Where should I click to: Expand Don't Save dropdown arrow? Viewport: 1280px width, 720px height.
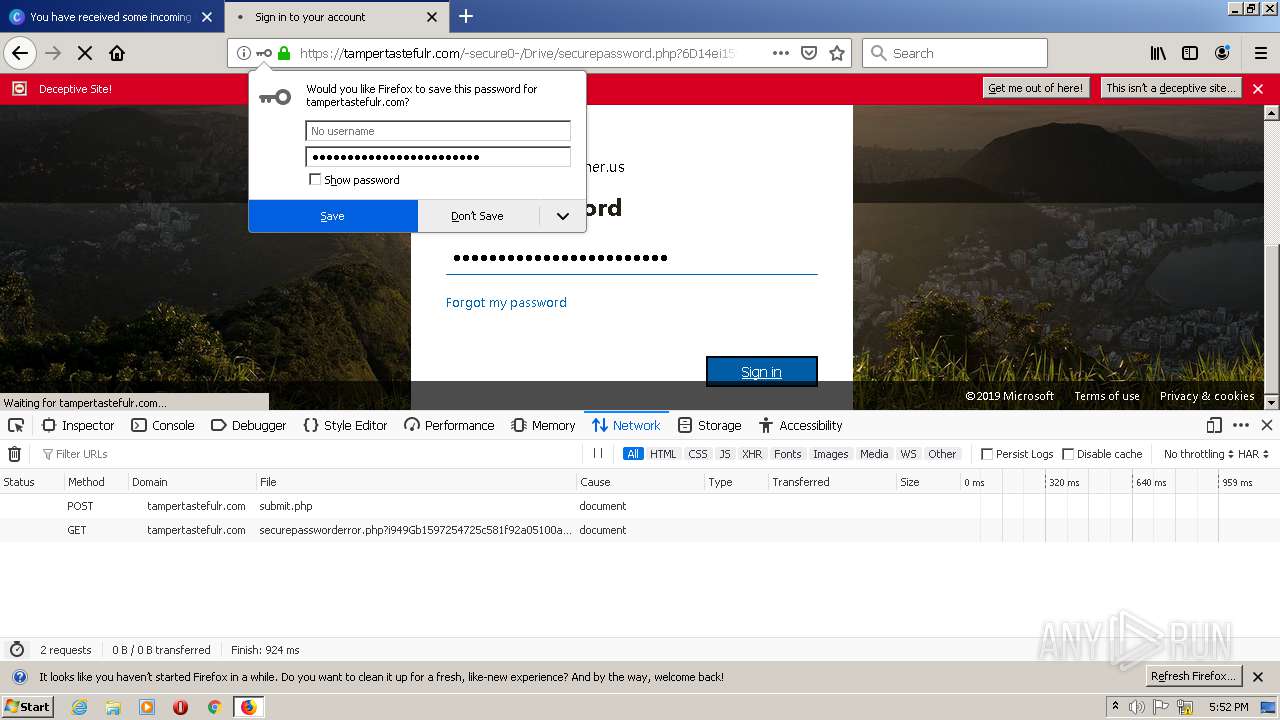tap(563, 216)
